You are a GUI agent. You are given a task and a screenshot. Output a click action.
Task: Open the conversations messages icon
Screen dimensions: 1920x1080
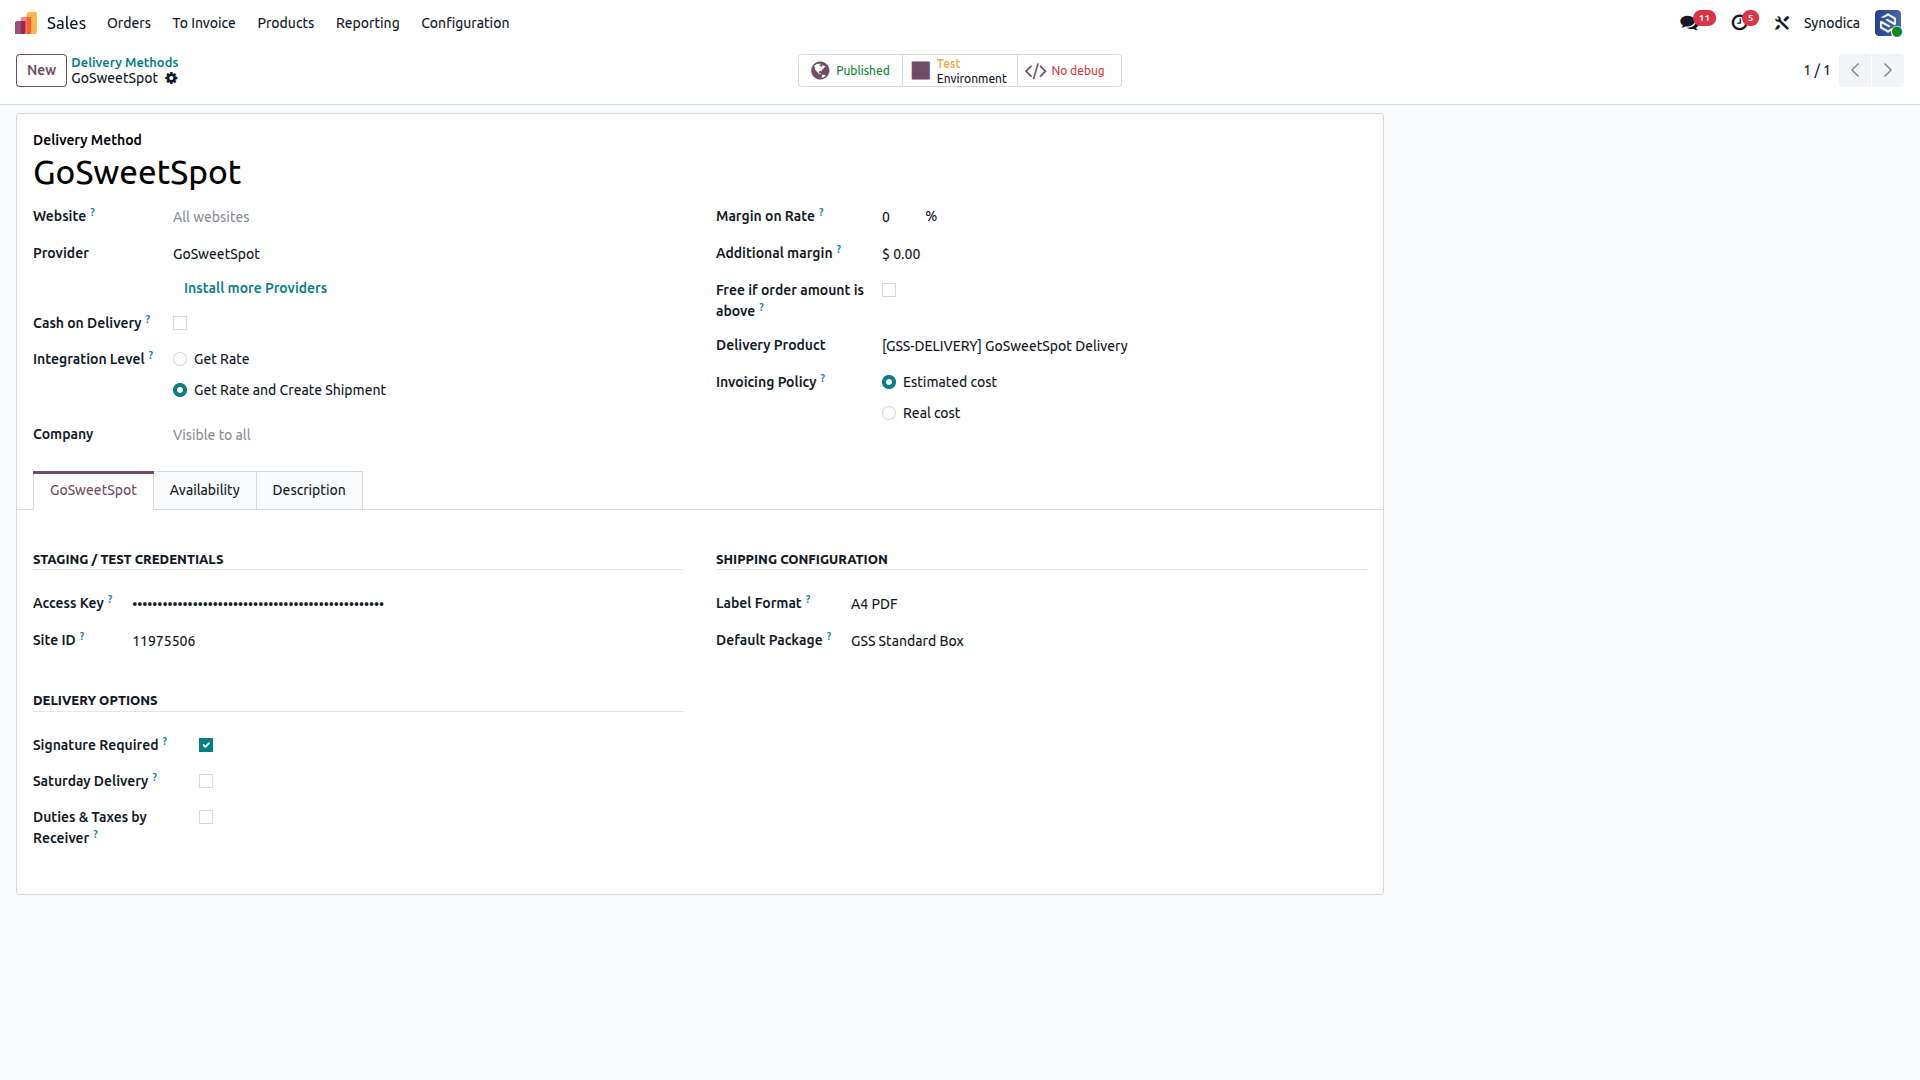(1689, 23)
